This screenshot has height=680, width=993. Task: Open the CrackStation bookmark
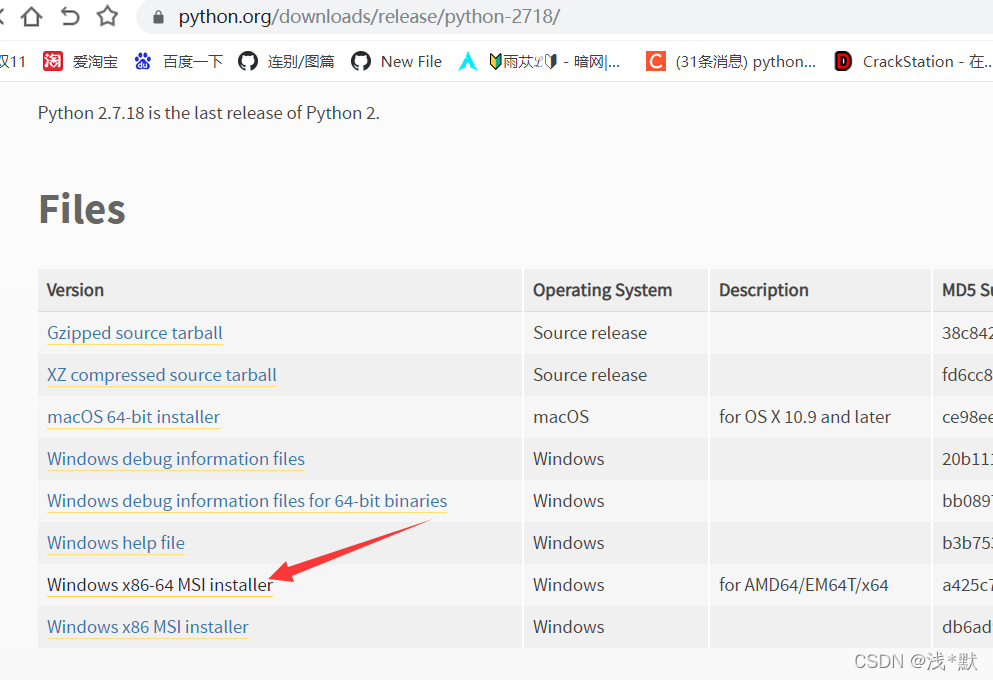(912, 62)
